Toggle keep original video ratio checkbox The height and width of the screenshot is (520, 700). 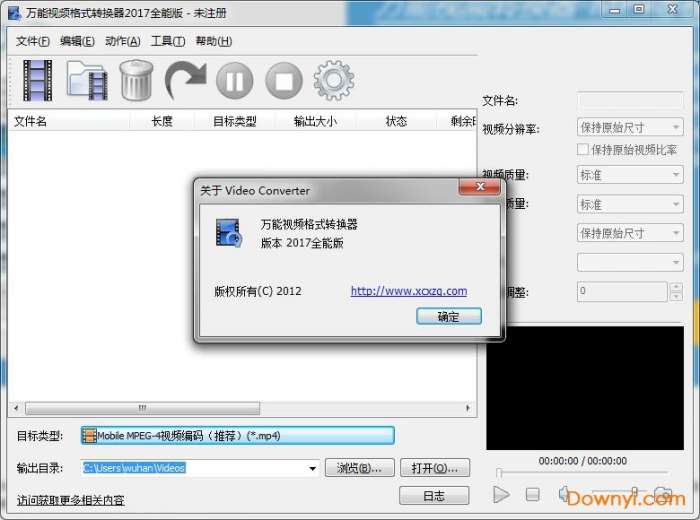[583, 149]
